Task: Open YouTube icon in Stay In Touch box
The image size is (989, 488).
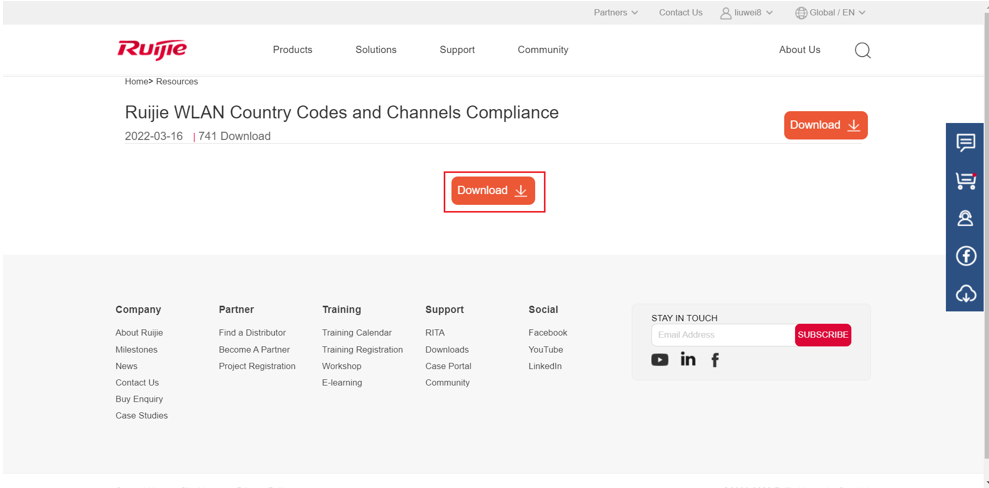Action: (x=660, y=360)
